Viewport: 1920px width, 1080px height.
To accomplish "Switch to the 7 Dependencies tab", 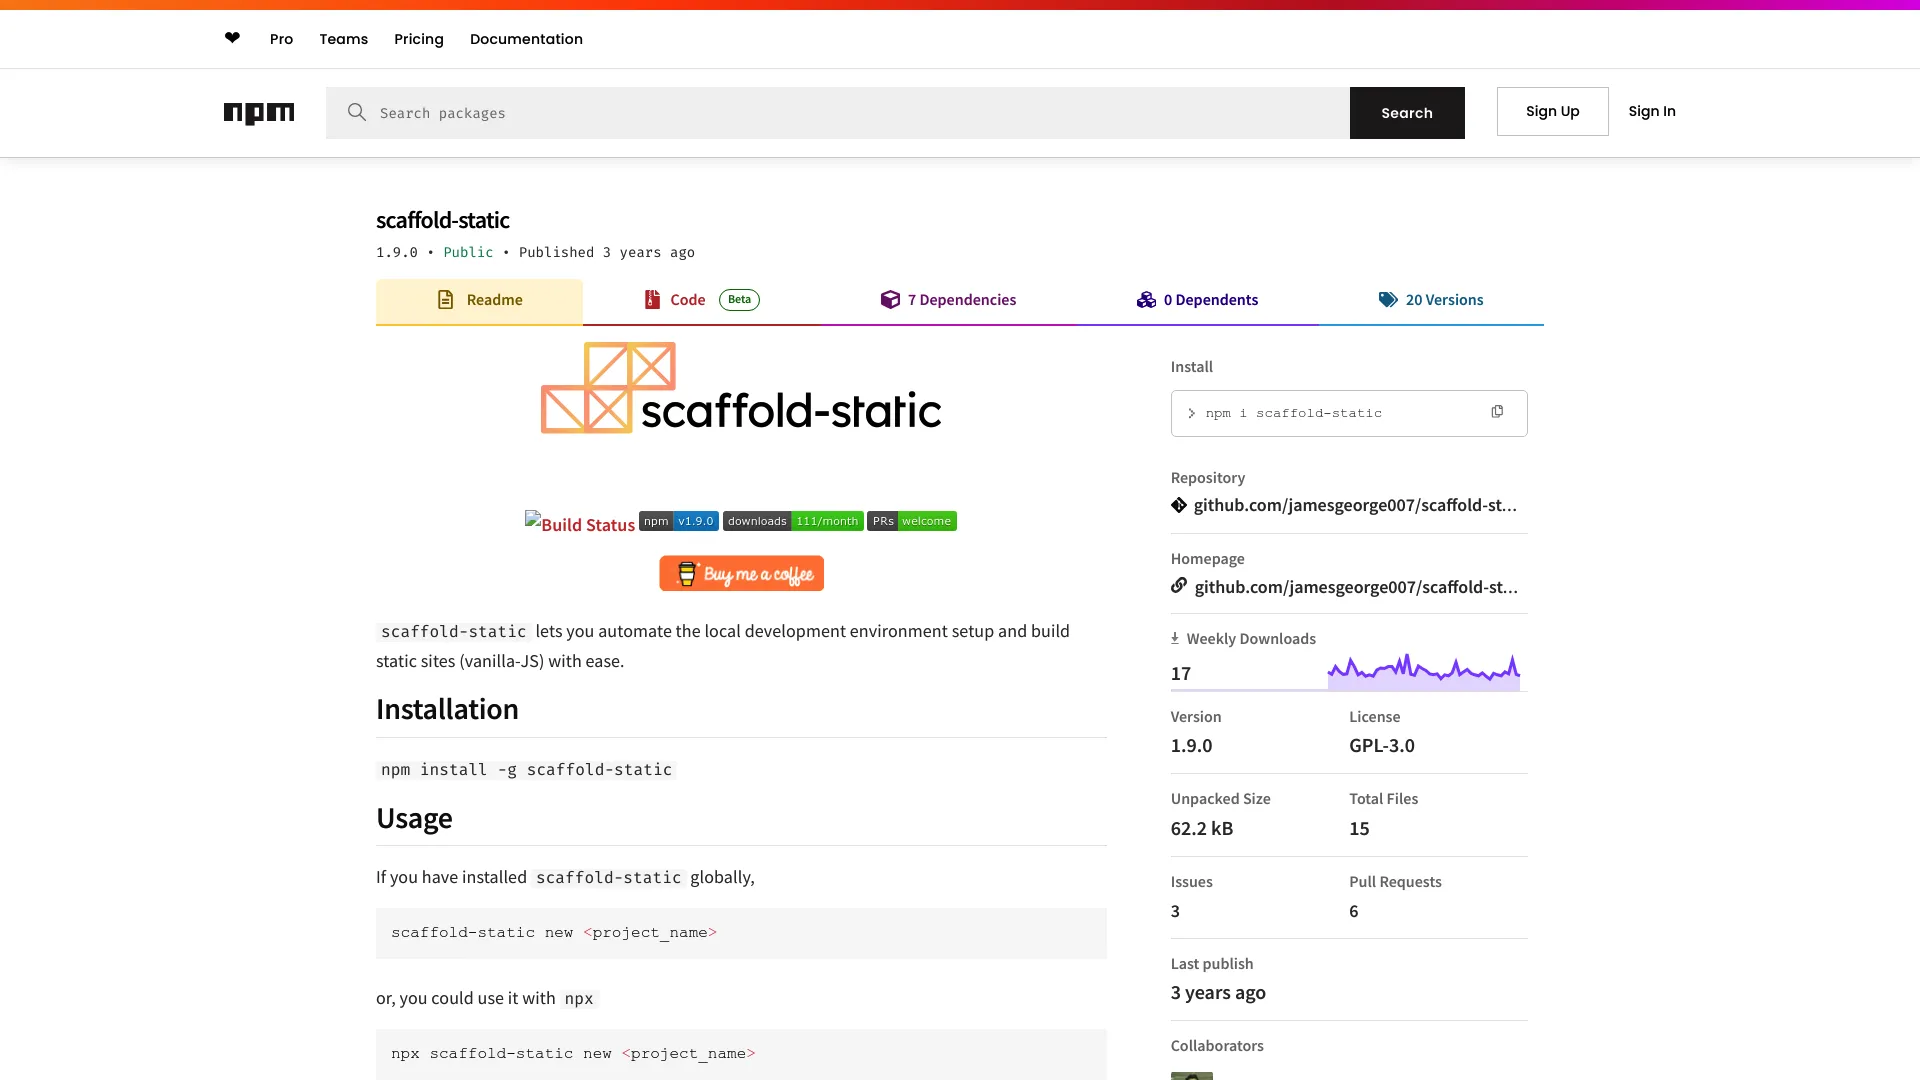I will (948, 300).
